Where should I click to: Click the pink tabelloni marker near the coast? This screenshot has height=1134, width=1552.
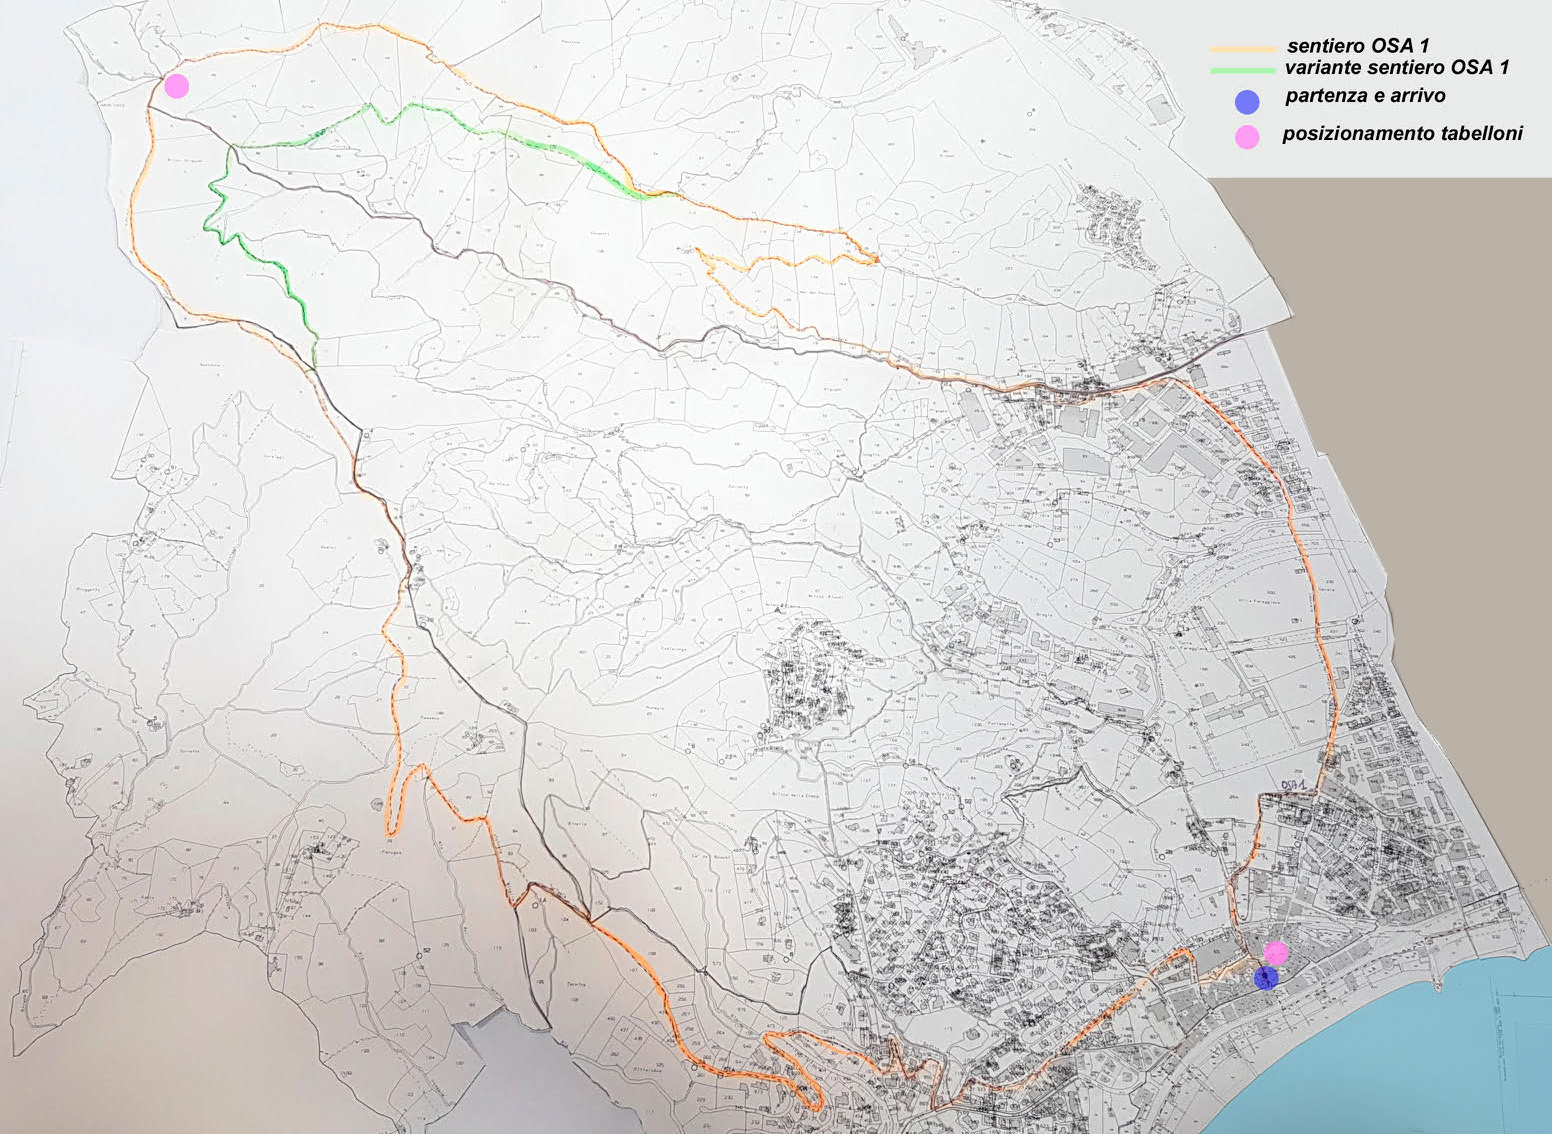coord(1276,952)
